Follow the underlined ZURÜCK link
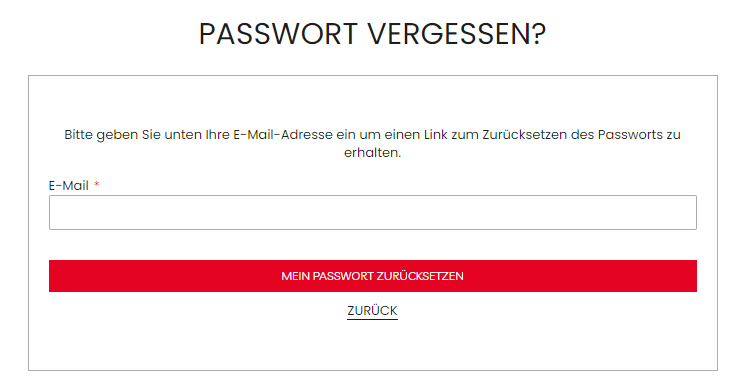 click(x=372, y=311)
